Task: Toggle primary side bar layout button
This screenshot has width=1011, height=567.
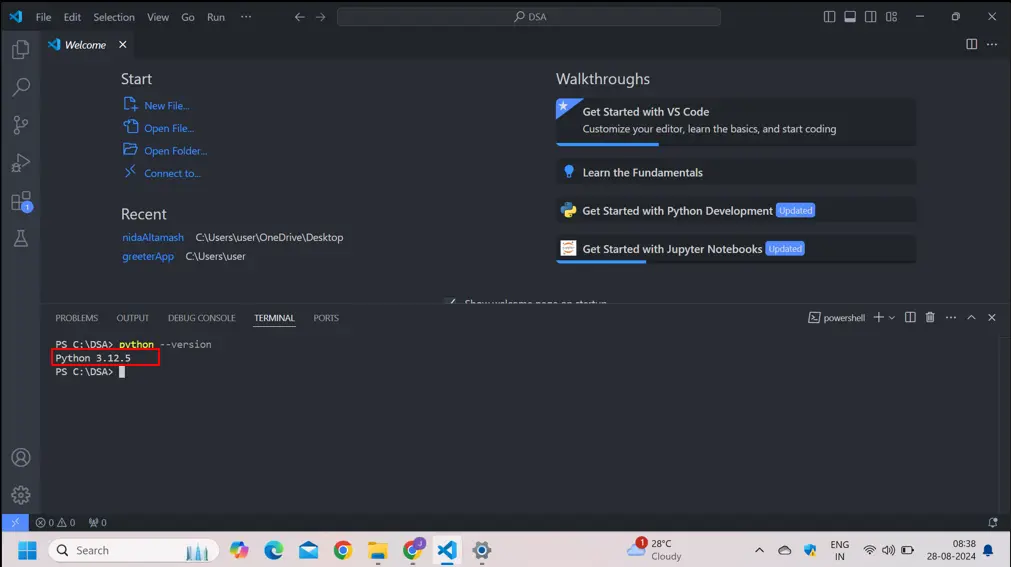Action: coord(829,17)
